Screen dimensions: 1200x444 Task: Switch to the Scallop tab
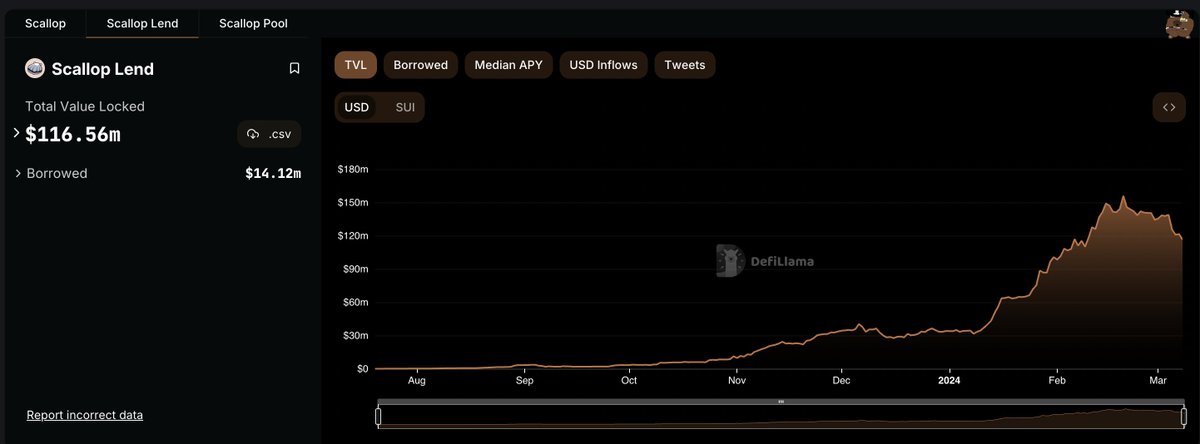pos(45,22)
